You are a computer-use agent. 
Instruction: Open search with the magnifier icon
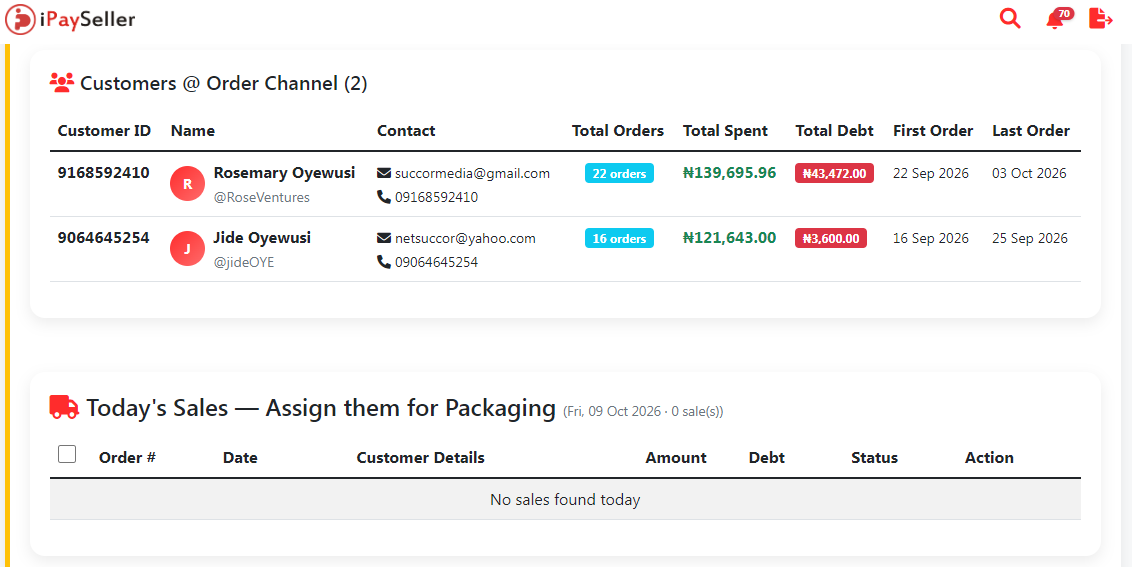pyautogui.click(x=1010, y=18)
